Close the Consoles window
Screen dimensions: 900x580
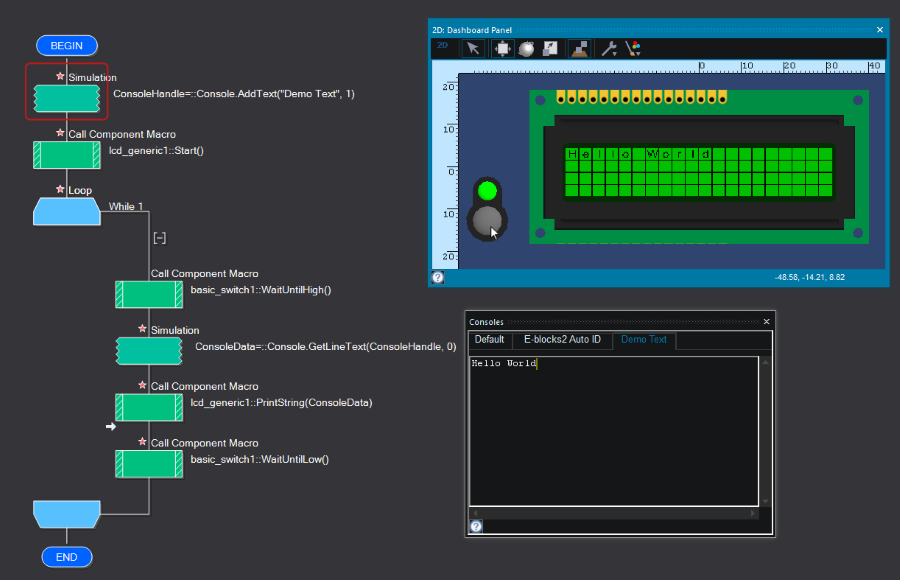coord(766,322)
